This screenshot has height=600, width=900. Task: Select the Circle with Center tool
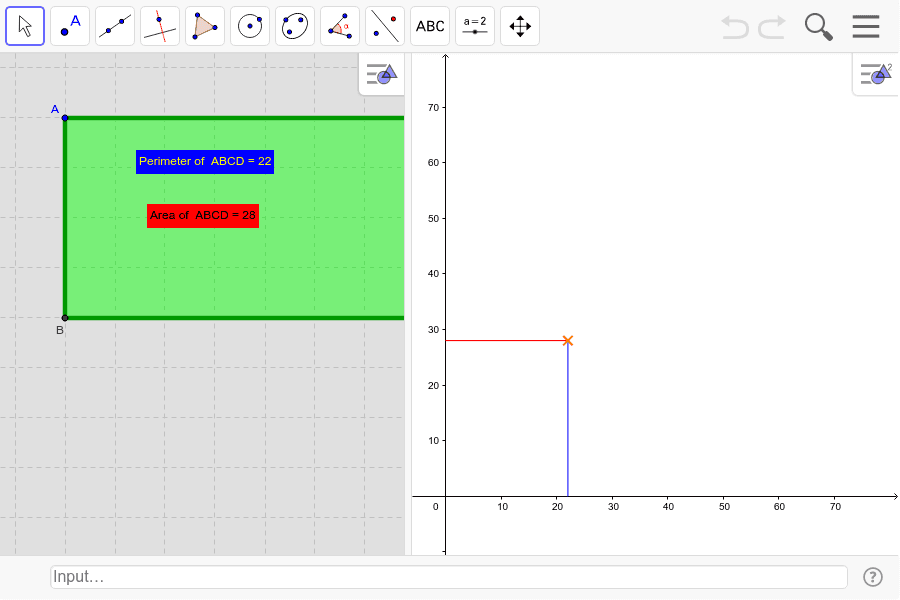click(x=249, y=25)
